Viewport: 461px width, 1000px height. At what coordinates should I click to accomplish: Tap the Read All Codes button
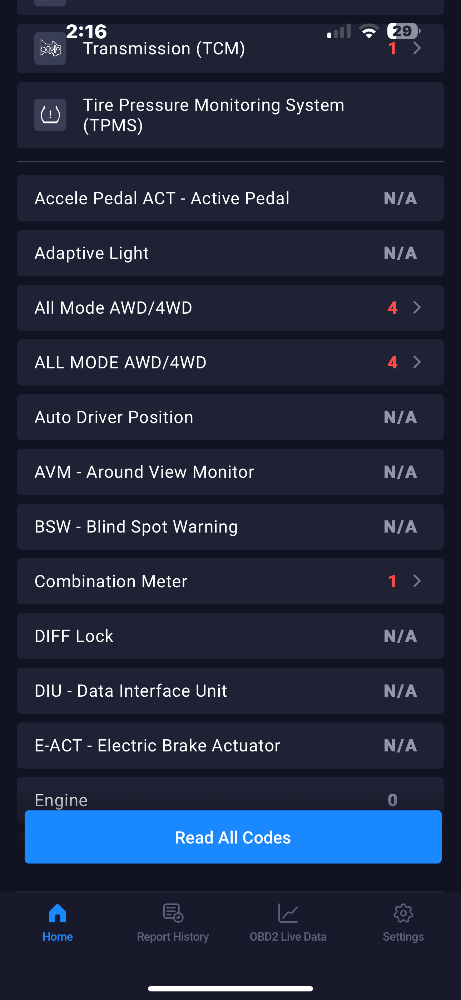[233, 837]
